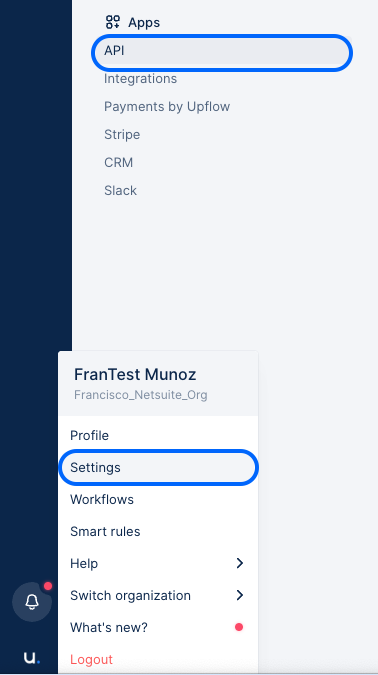Open Profile from the user menu
Screen dimensions: 378x675
pyautogui.click(x=158, y=435)
